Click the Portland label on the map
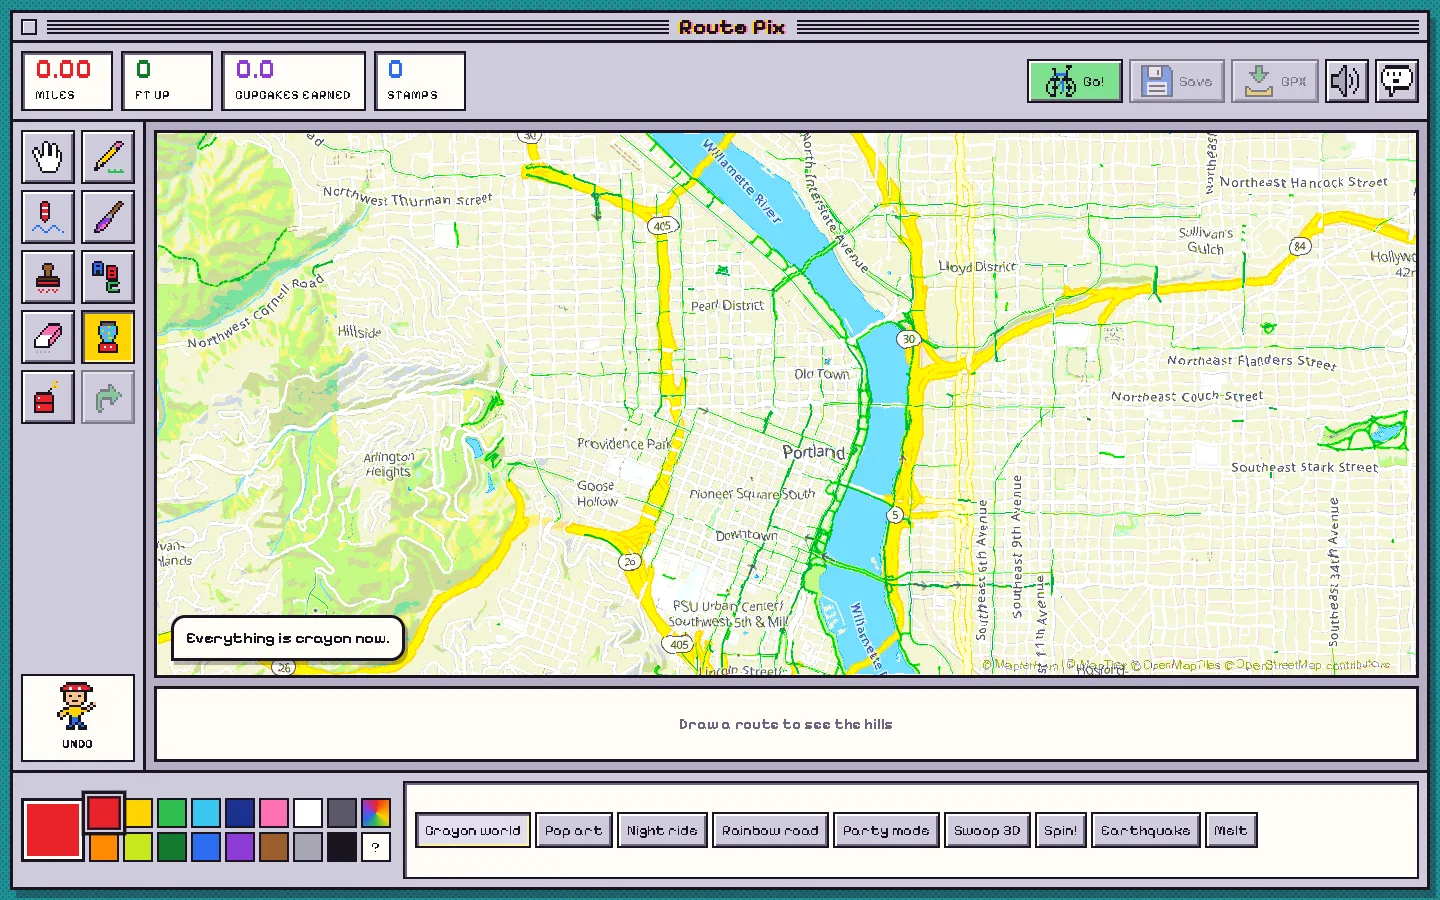 coord(814,452)
